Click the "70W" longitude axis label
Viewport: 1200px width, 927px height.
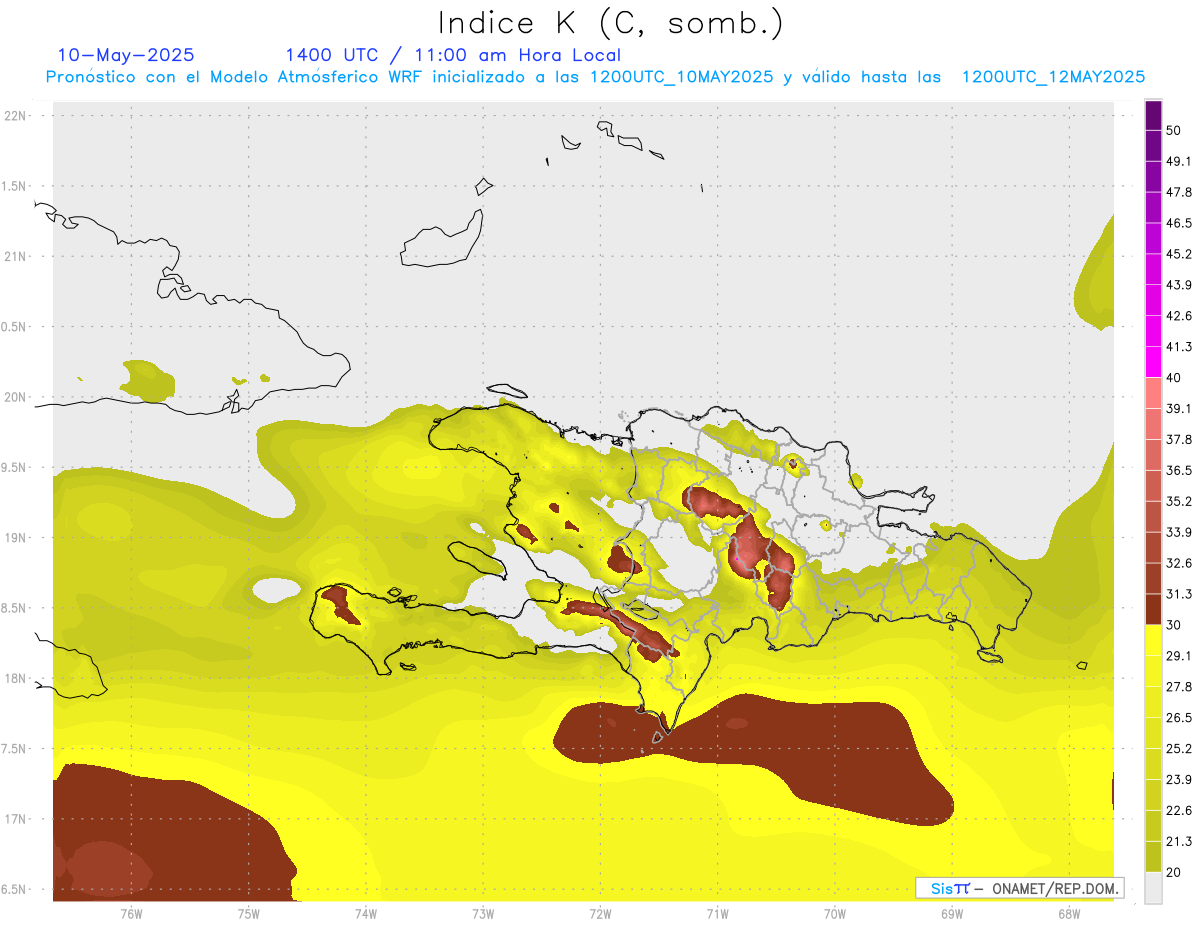[835, 914]
